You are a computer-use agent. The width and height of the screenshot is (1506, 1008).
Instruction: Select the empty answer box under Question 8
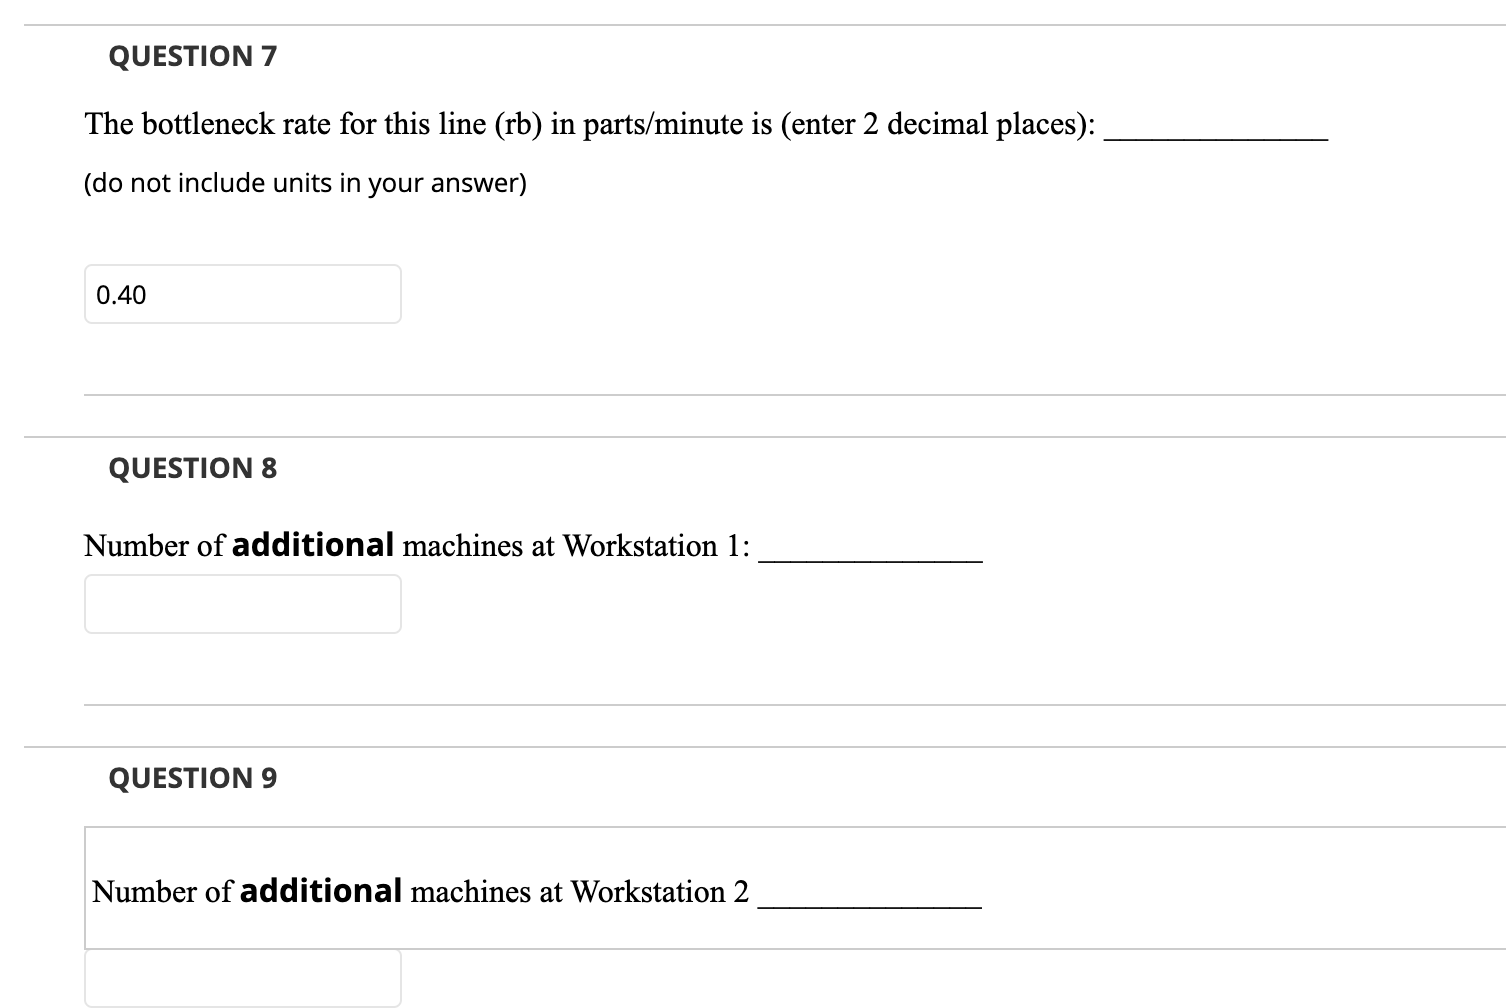coord(242,604)
